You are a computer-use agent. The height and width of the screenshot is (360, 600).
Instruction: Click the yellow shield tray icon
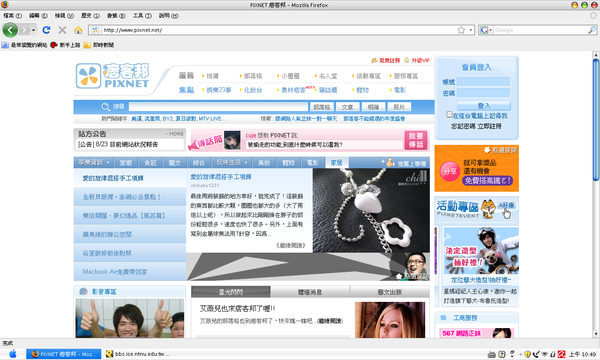(527, 354)
